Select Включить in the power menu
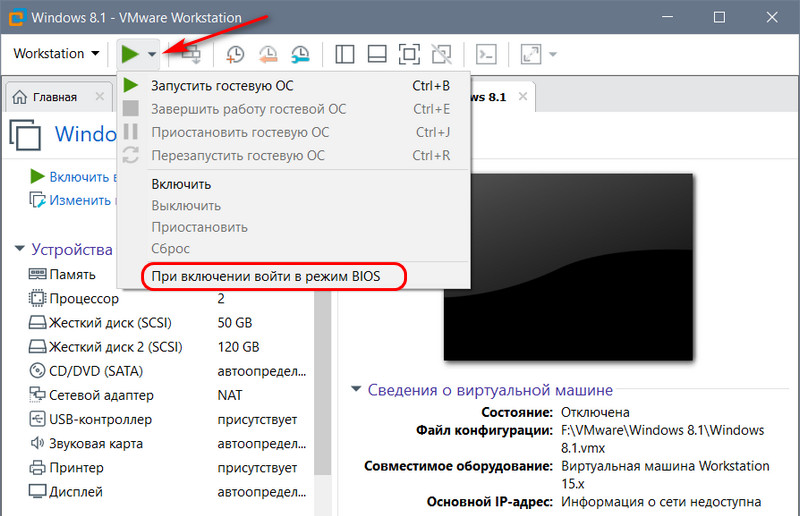 point(294,184)
